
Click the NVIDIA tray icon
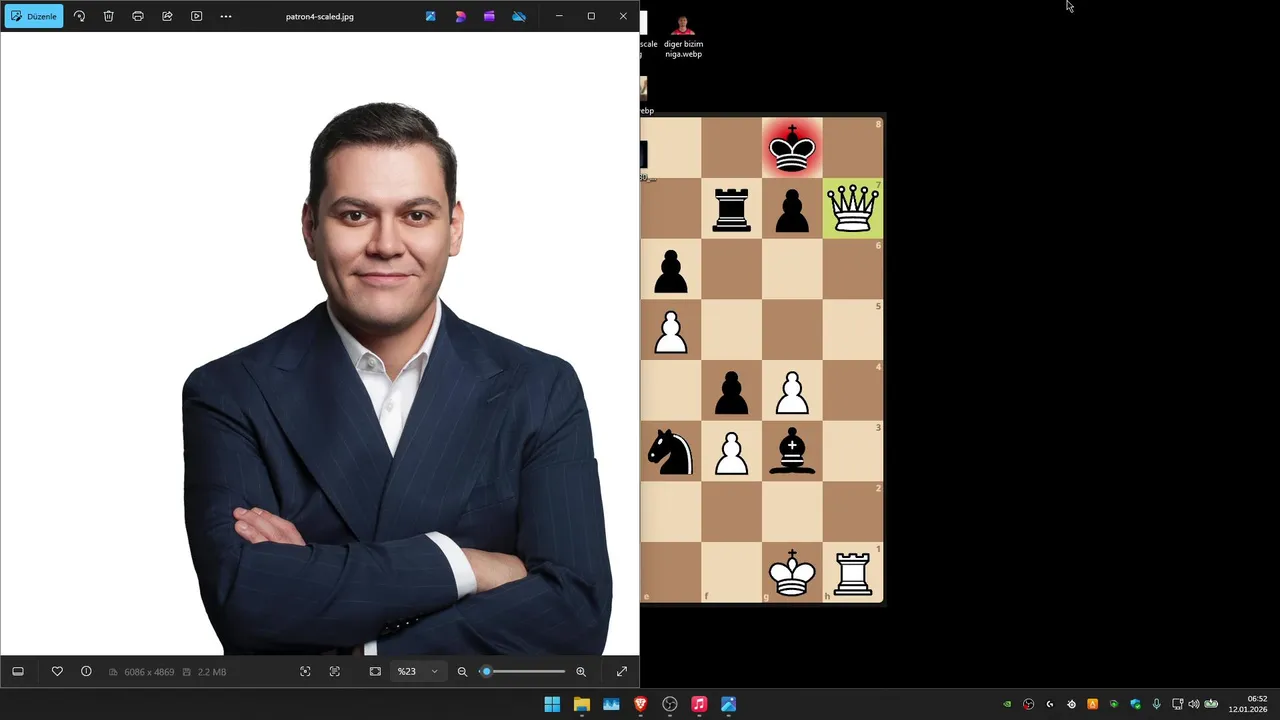click(1007, 704)
